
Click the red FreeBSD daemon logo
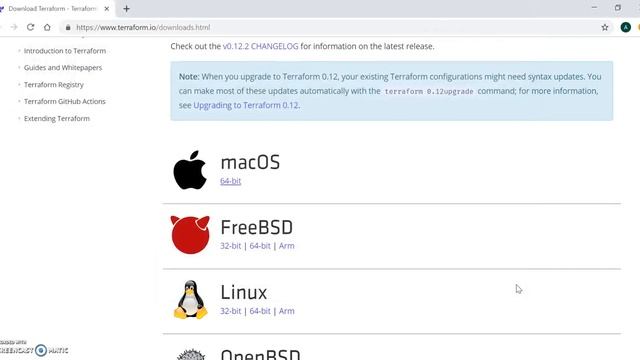[190, 235]
